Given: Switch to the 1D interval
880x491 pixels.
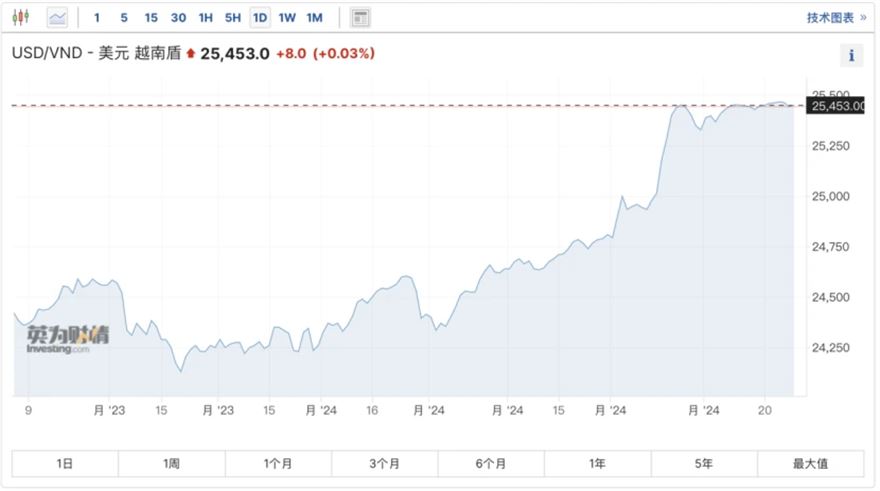Looking at the screenshot, I should coord(260,17).
